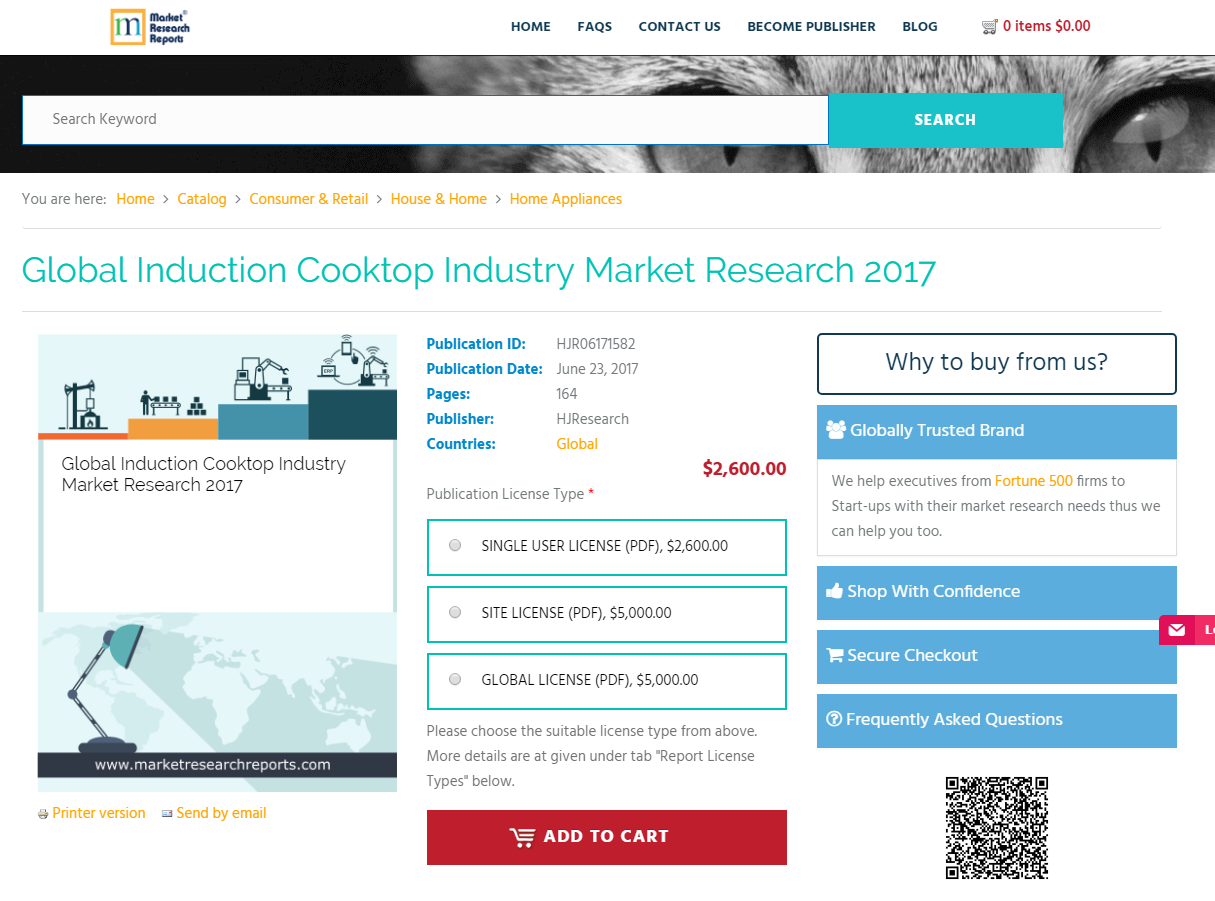Go to Home breadcrumb link
1215x901 pixels.
click(x=135, y=199)
